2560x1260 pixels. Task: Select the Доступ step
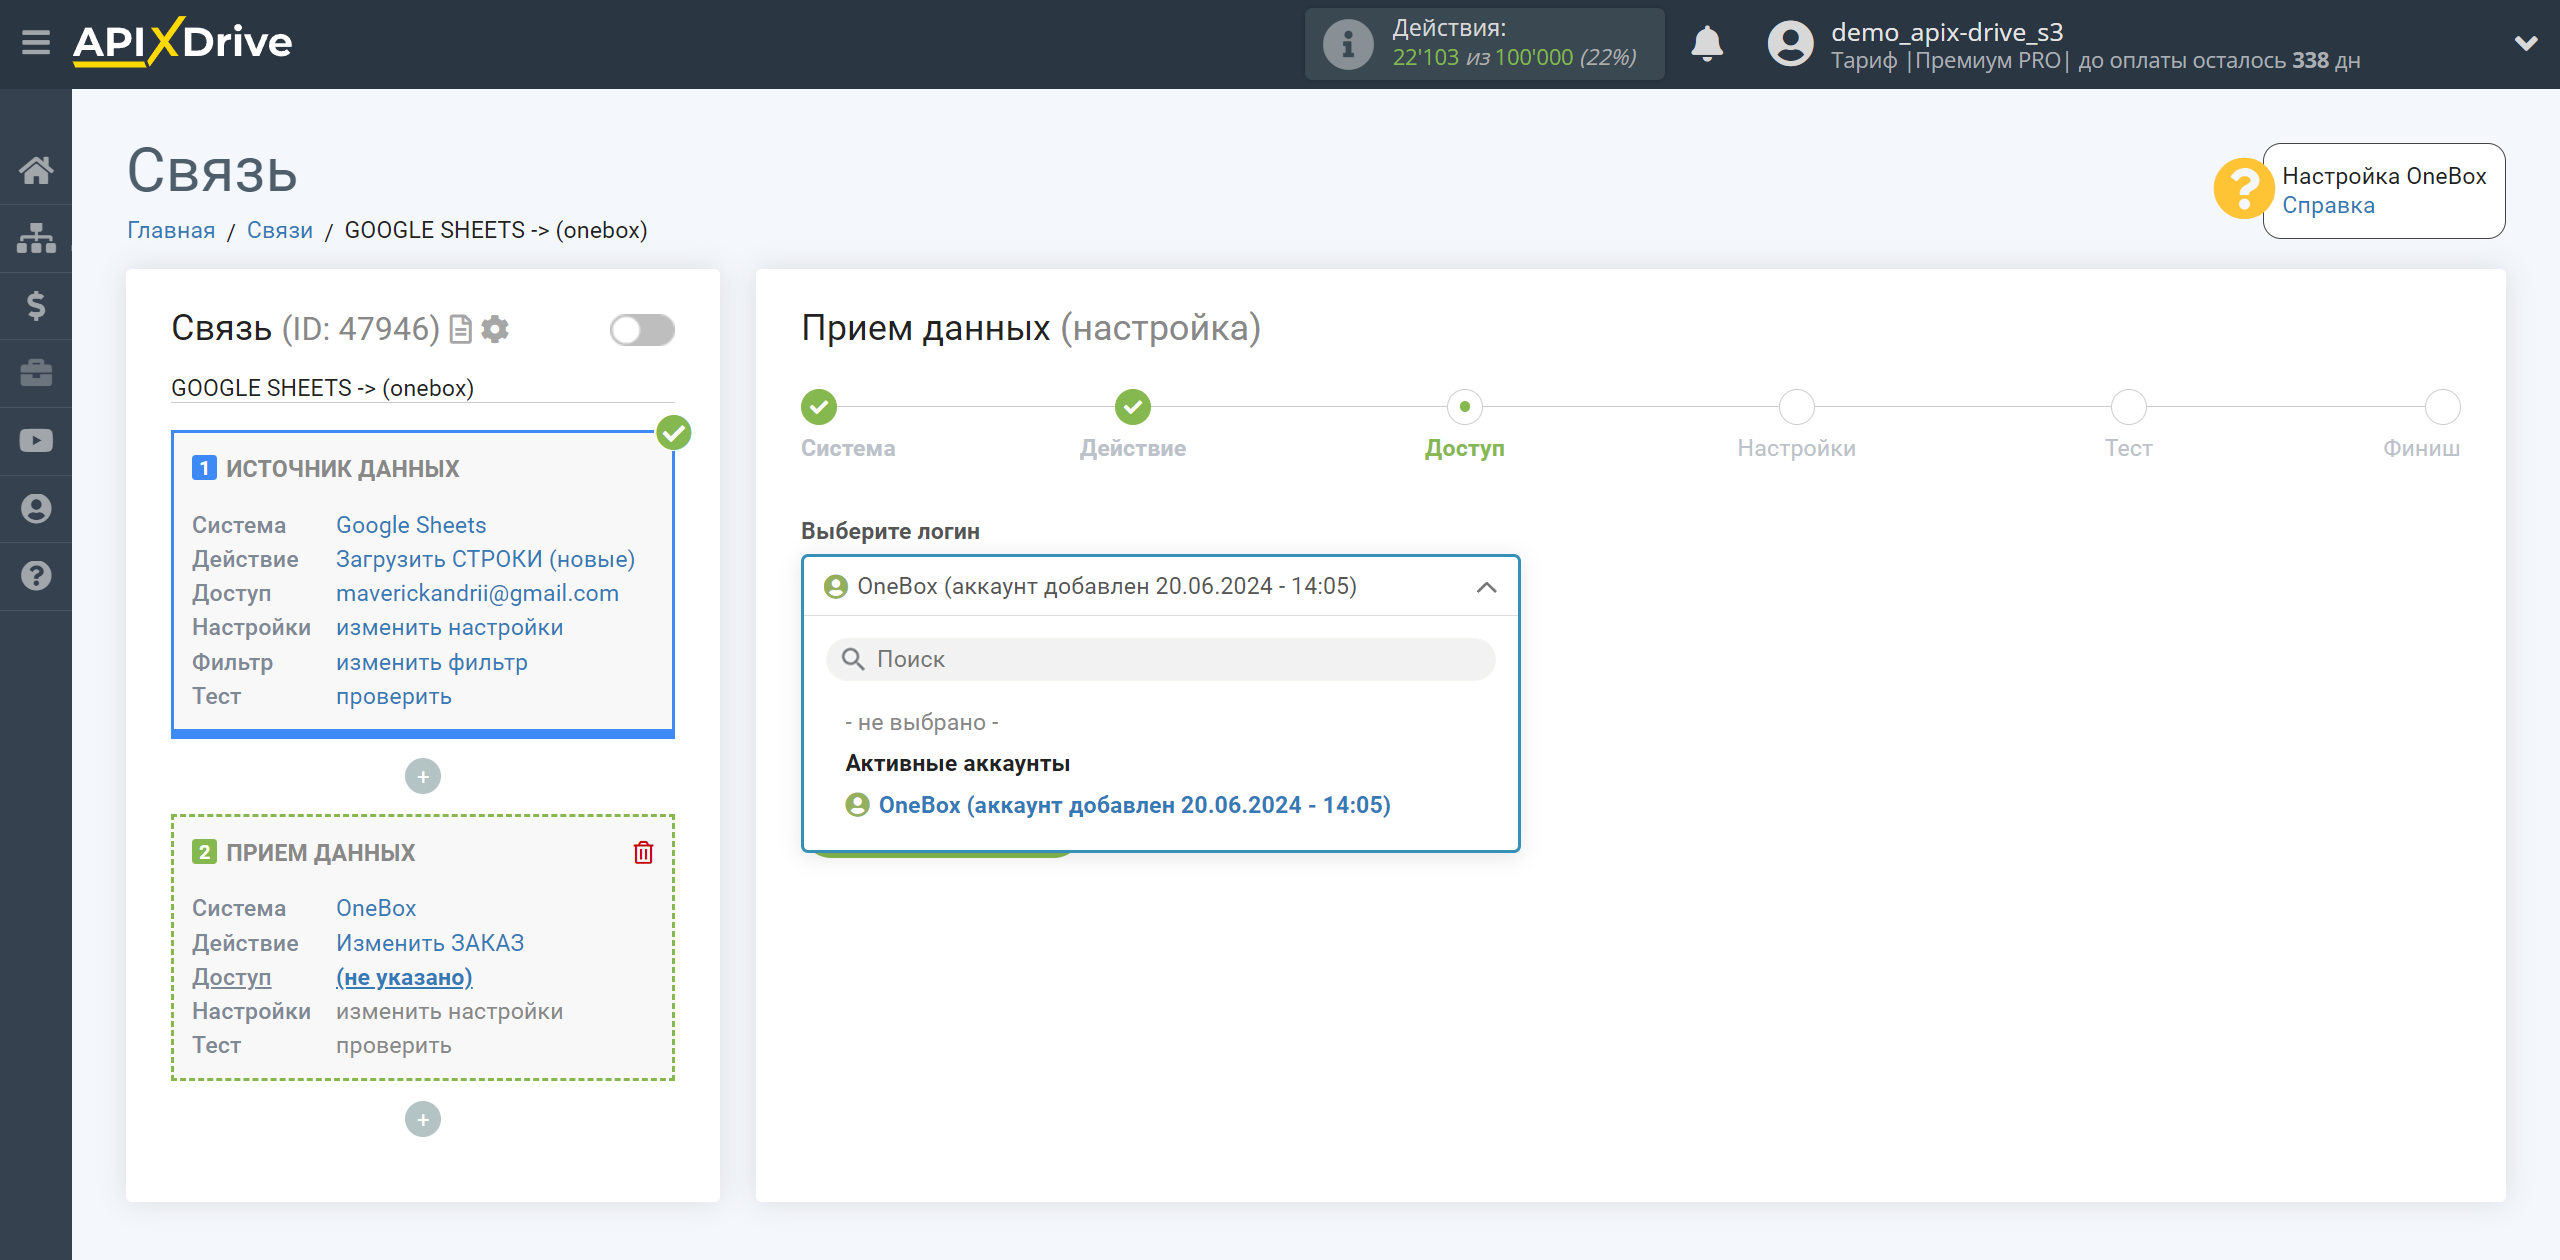1465,407
